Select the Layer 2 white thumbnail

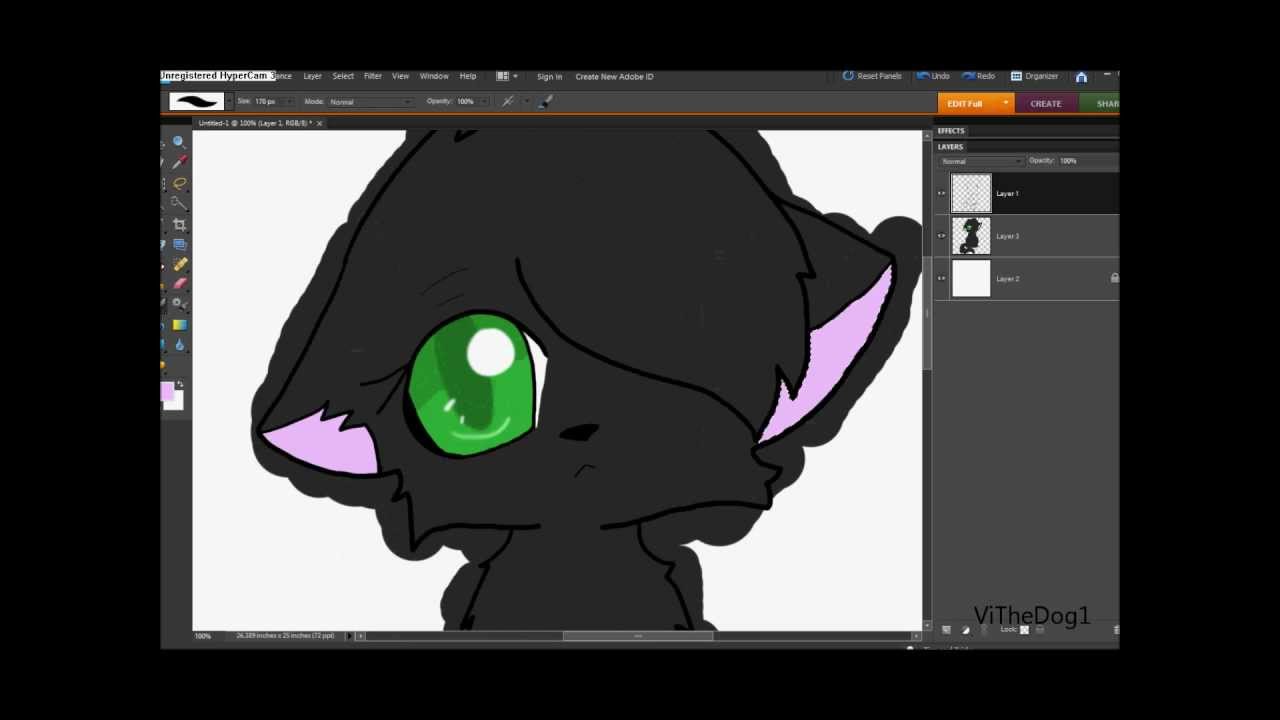(970, 278)
